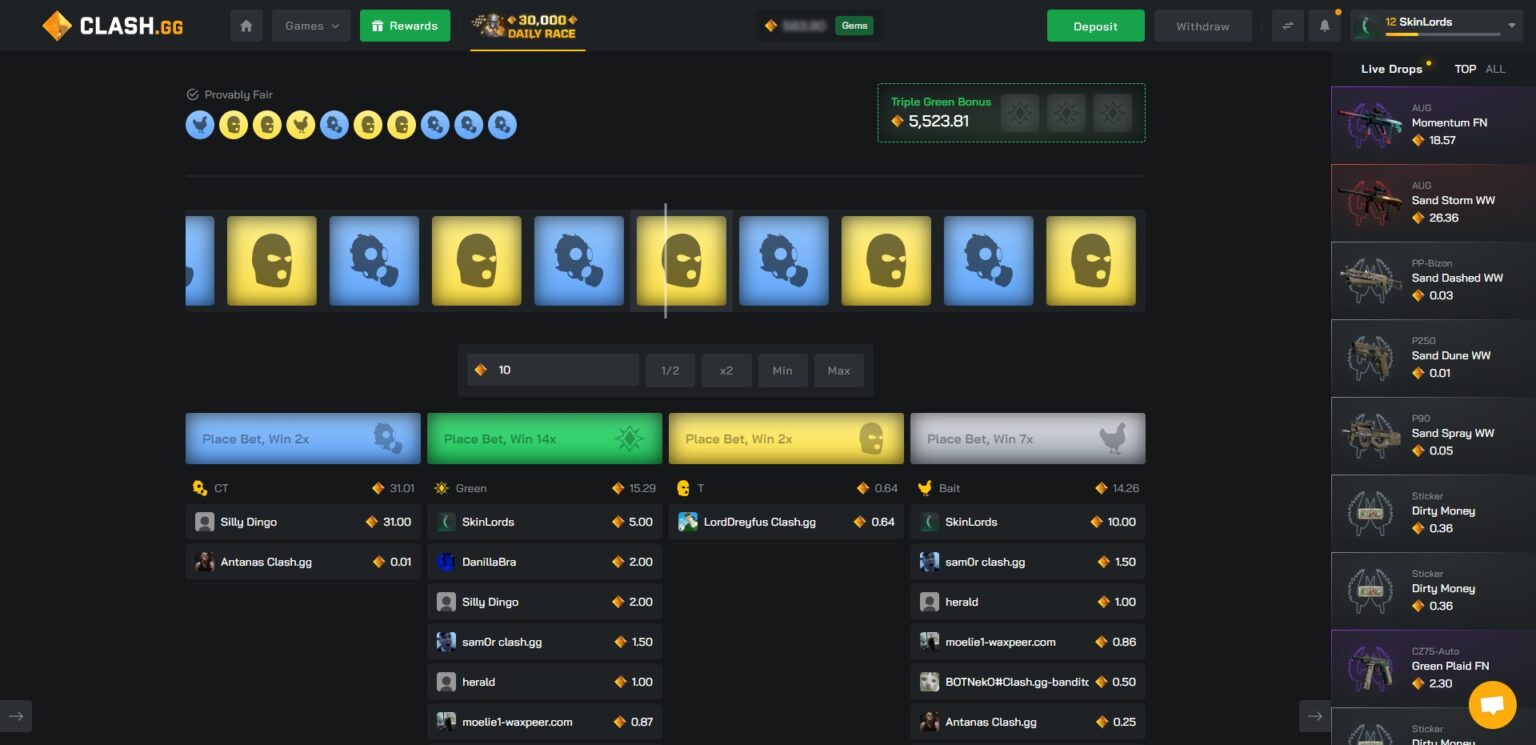This screenshot has height=745, width=1536.
Task: Click the bet amount input field
Action: 552,369
